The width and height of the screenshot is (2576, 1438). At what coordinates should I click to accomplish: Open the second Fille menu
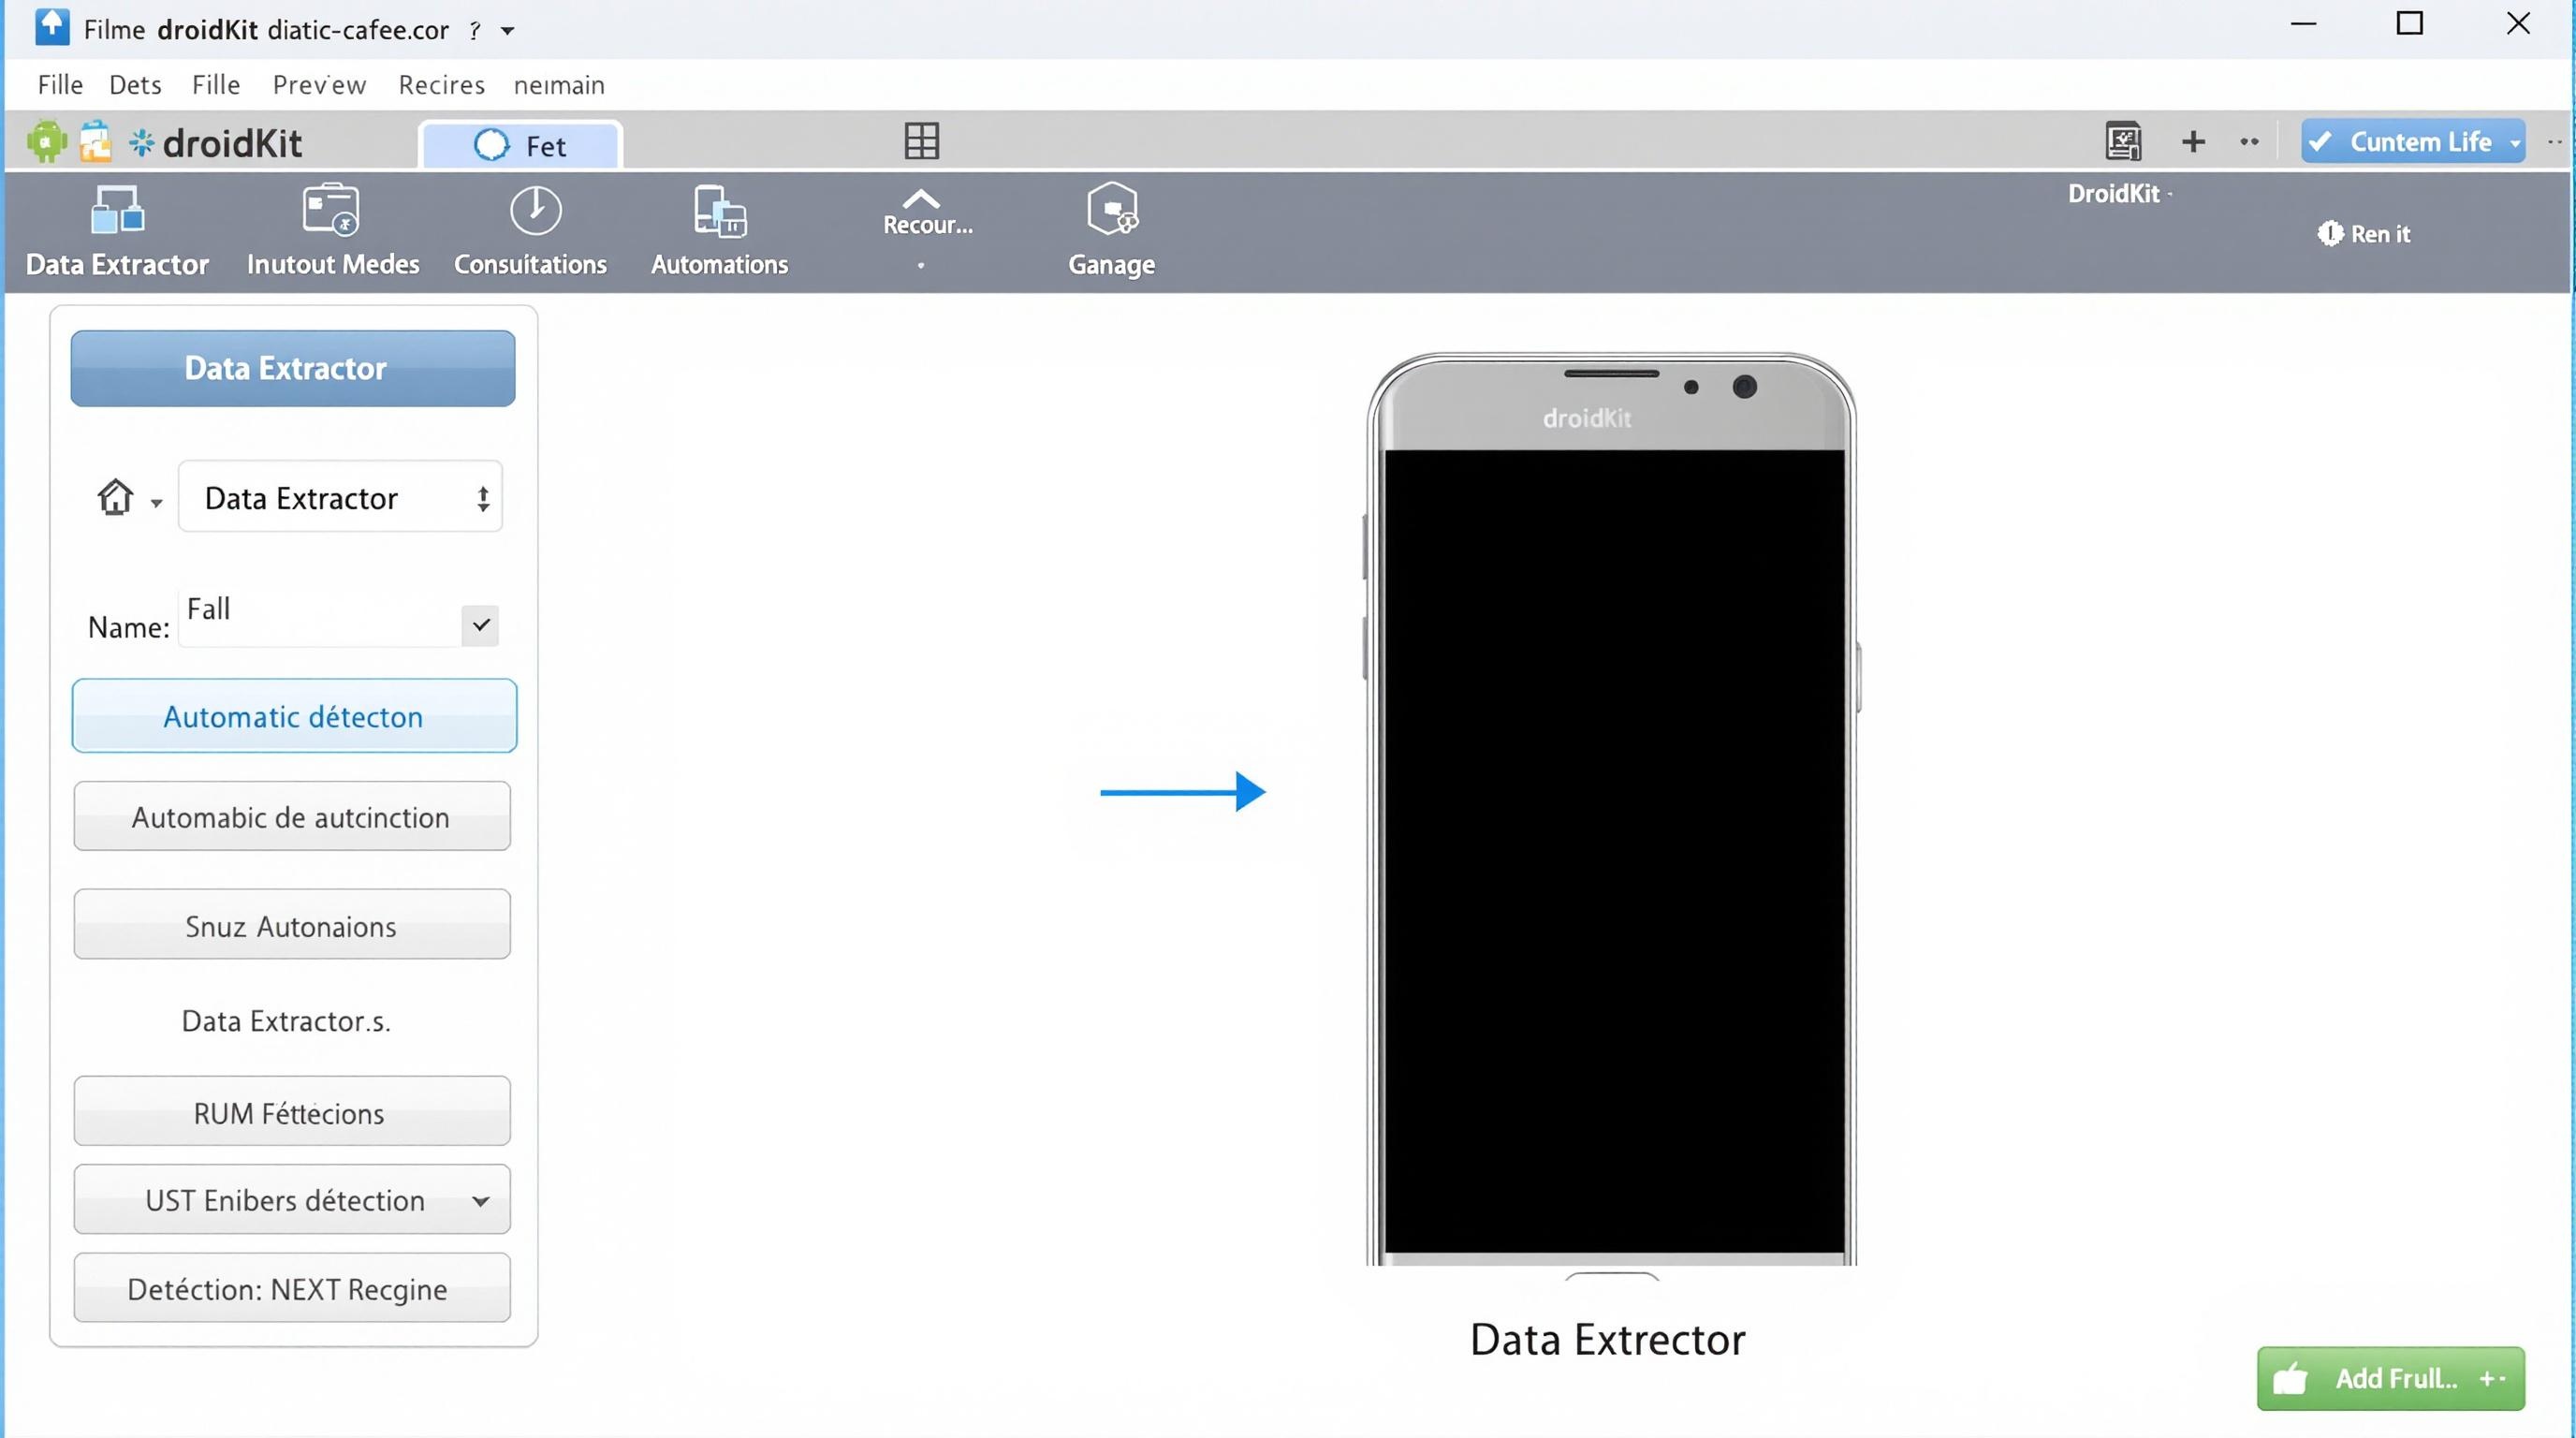tap(216, 85)
